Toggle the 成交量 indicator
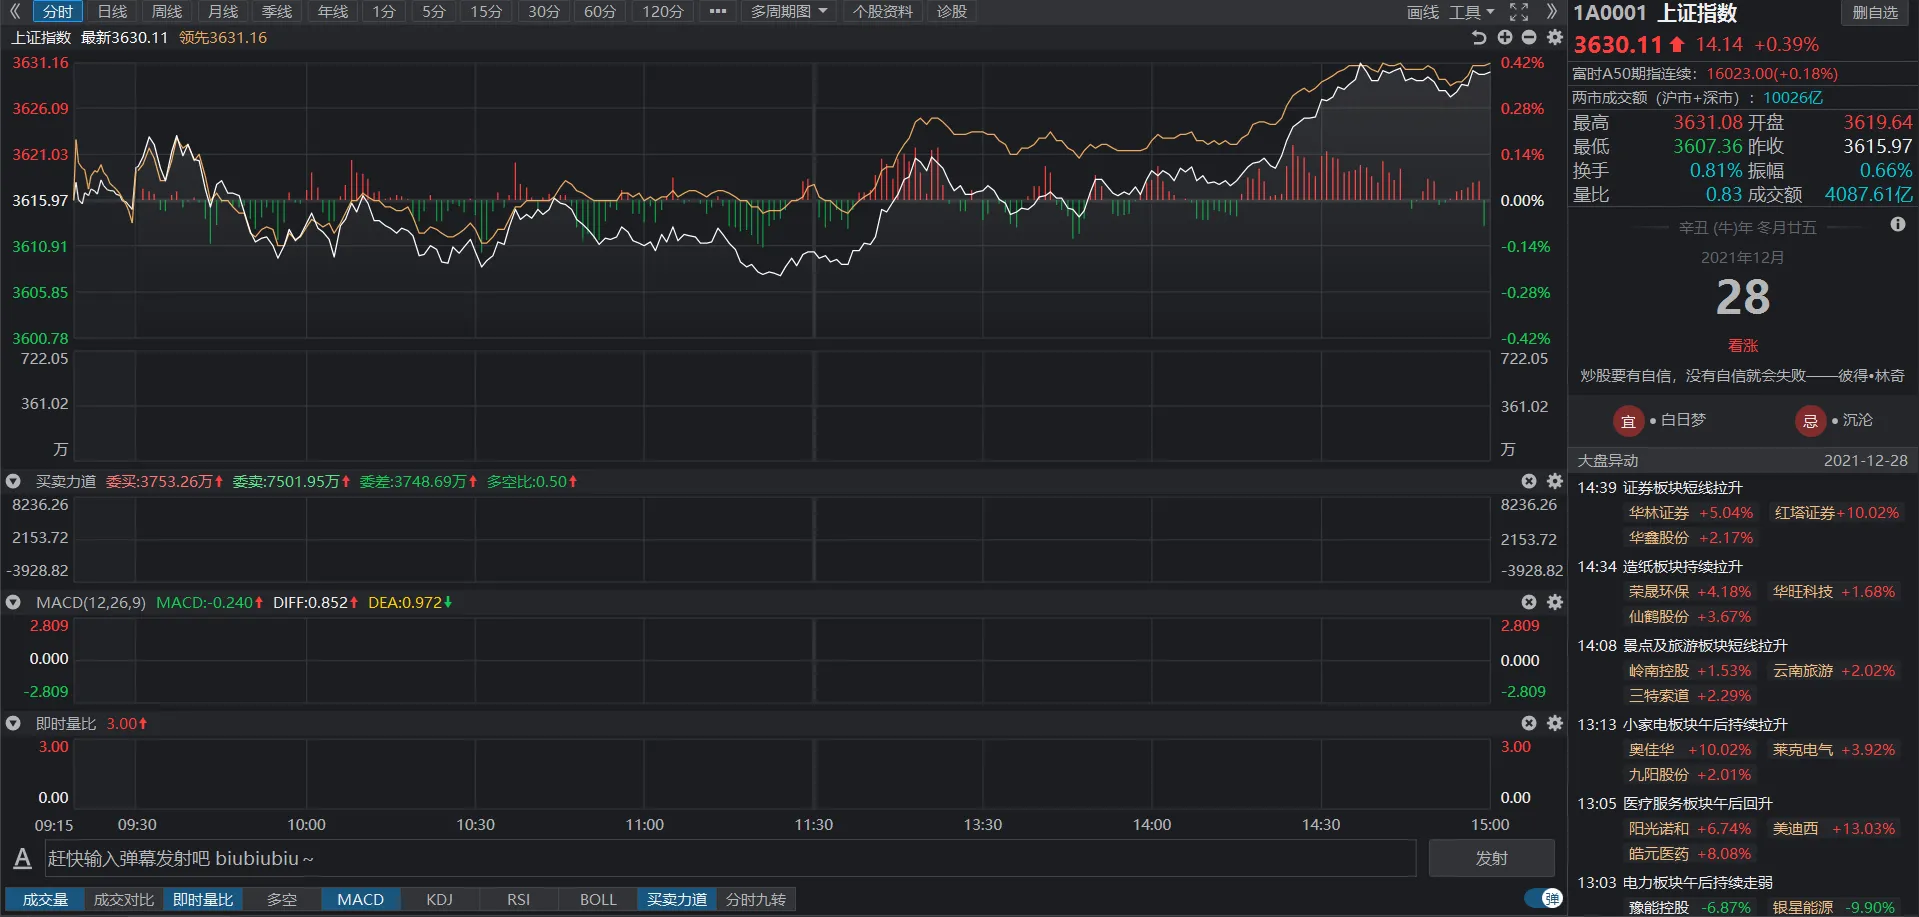 45,900
